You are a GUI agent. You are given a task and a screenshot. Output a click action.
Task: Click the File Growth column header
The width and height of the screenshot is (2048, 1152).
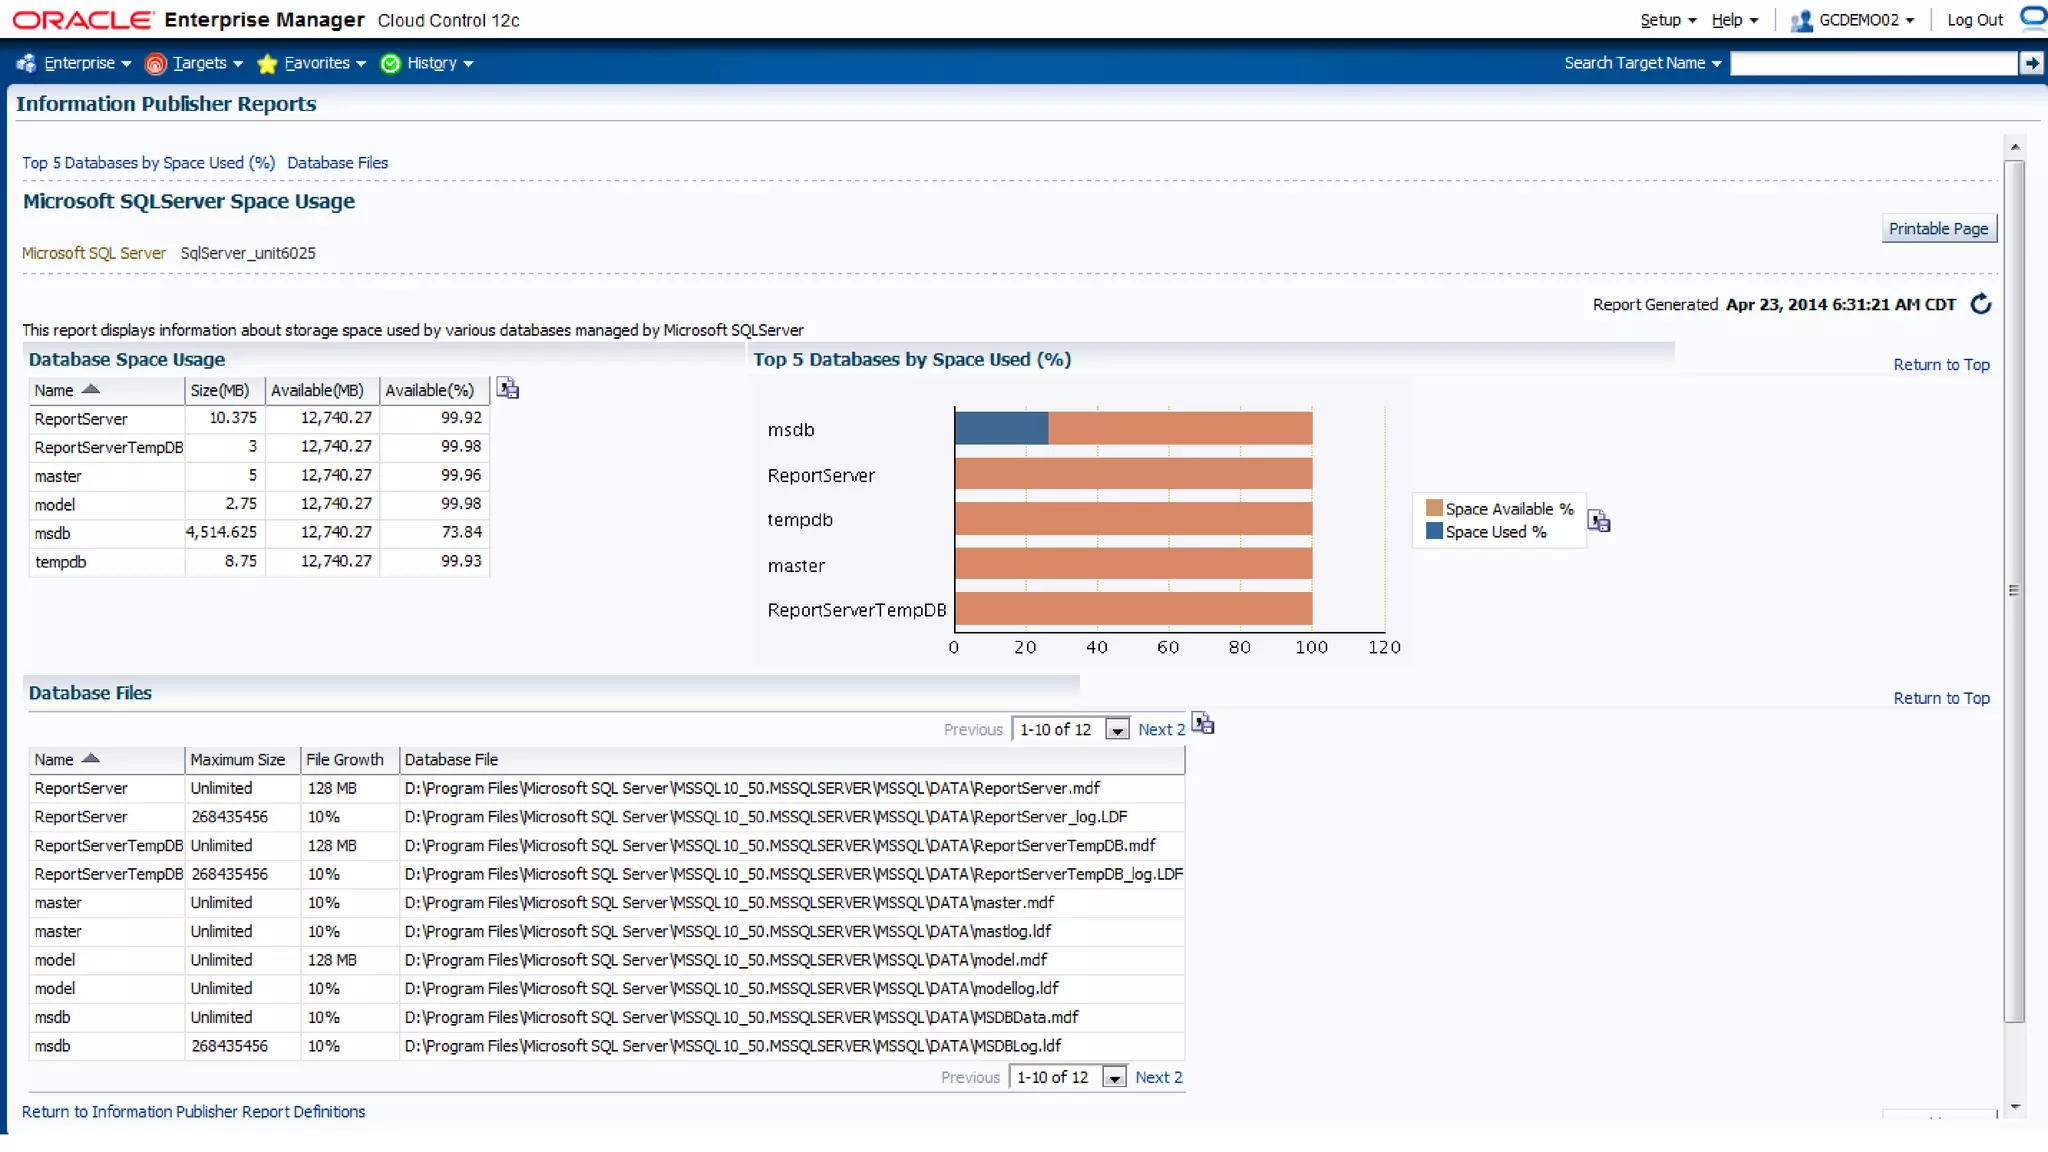(x=349, y=759)
